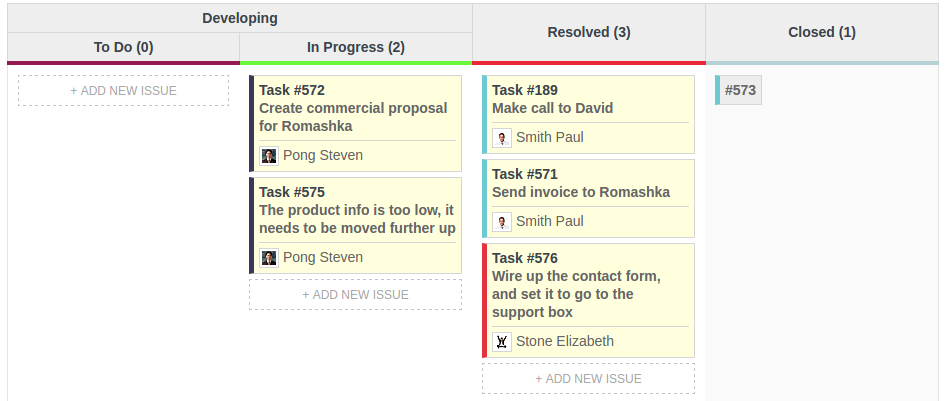Click assignee name Stone Elizabeth
The image size is (945, 401).
point(564,341)
